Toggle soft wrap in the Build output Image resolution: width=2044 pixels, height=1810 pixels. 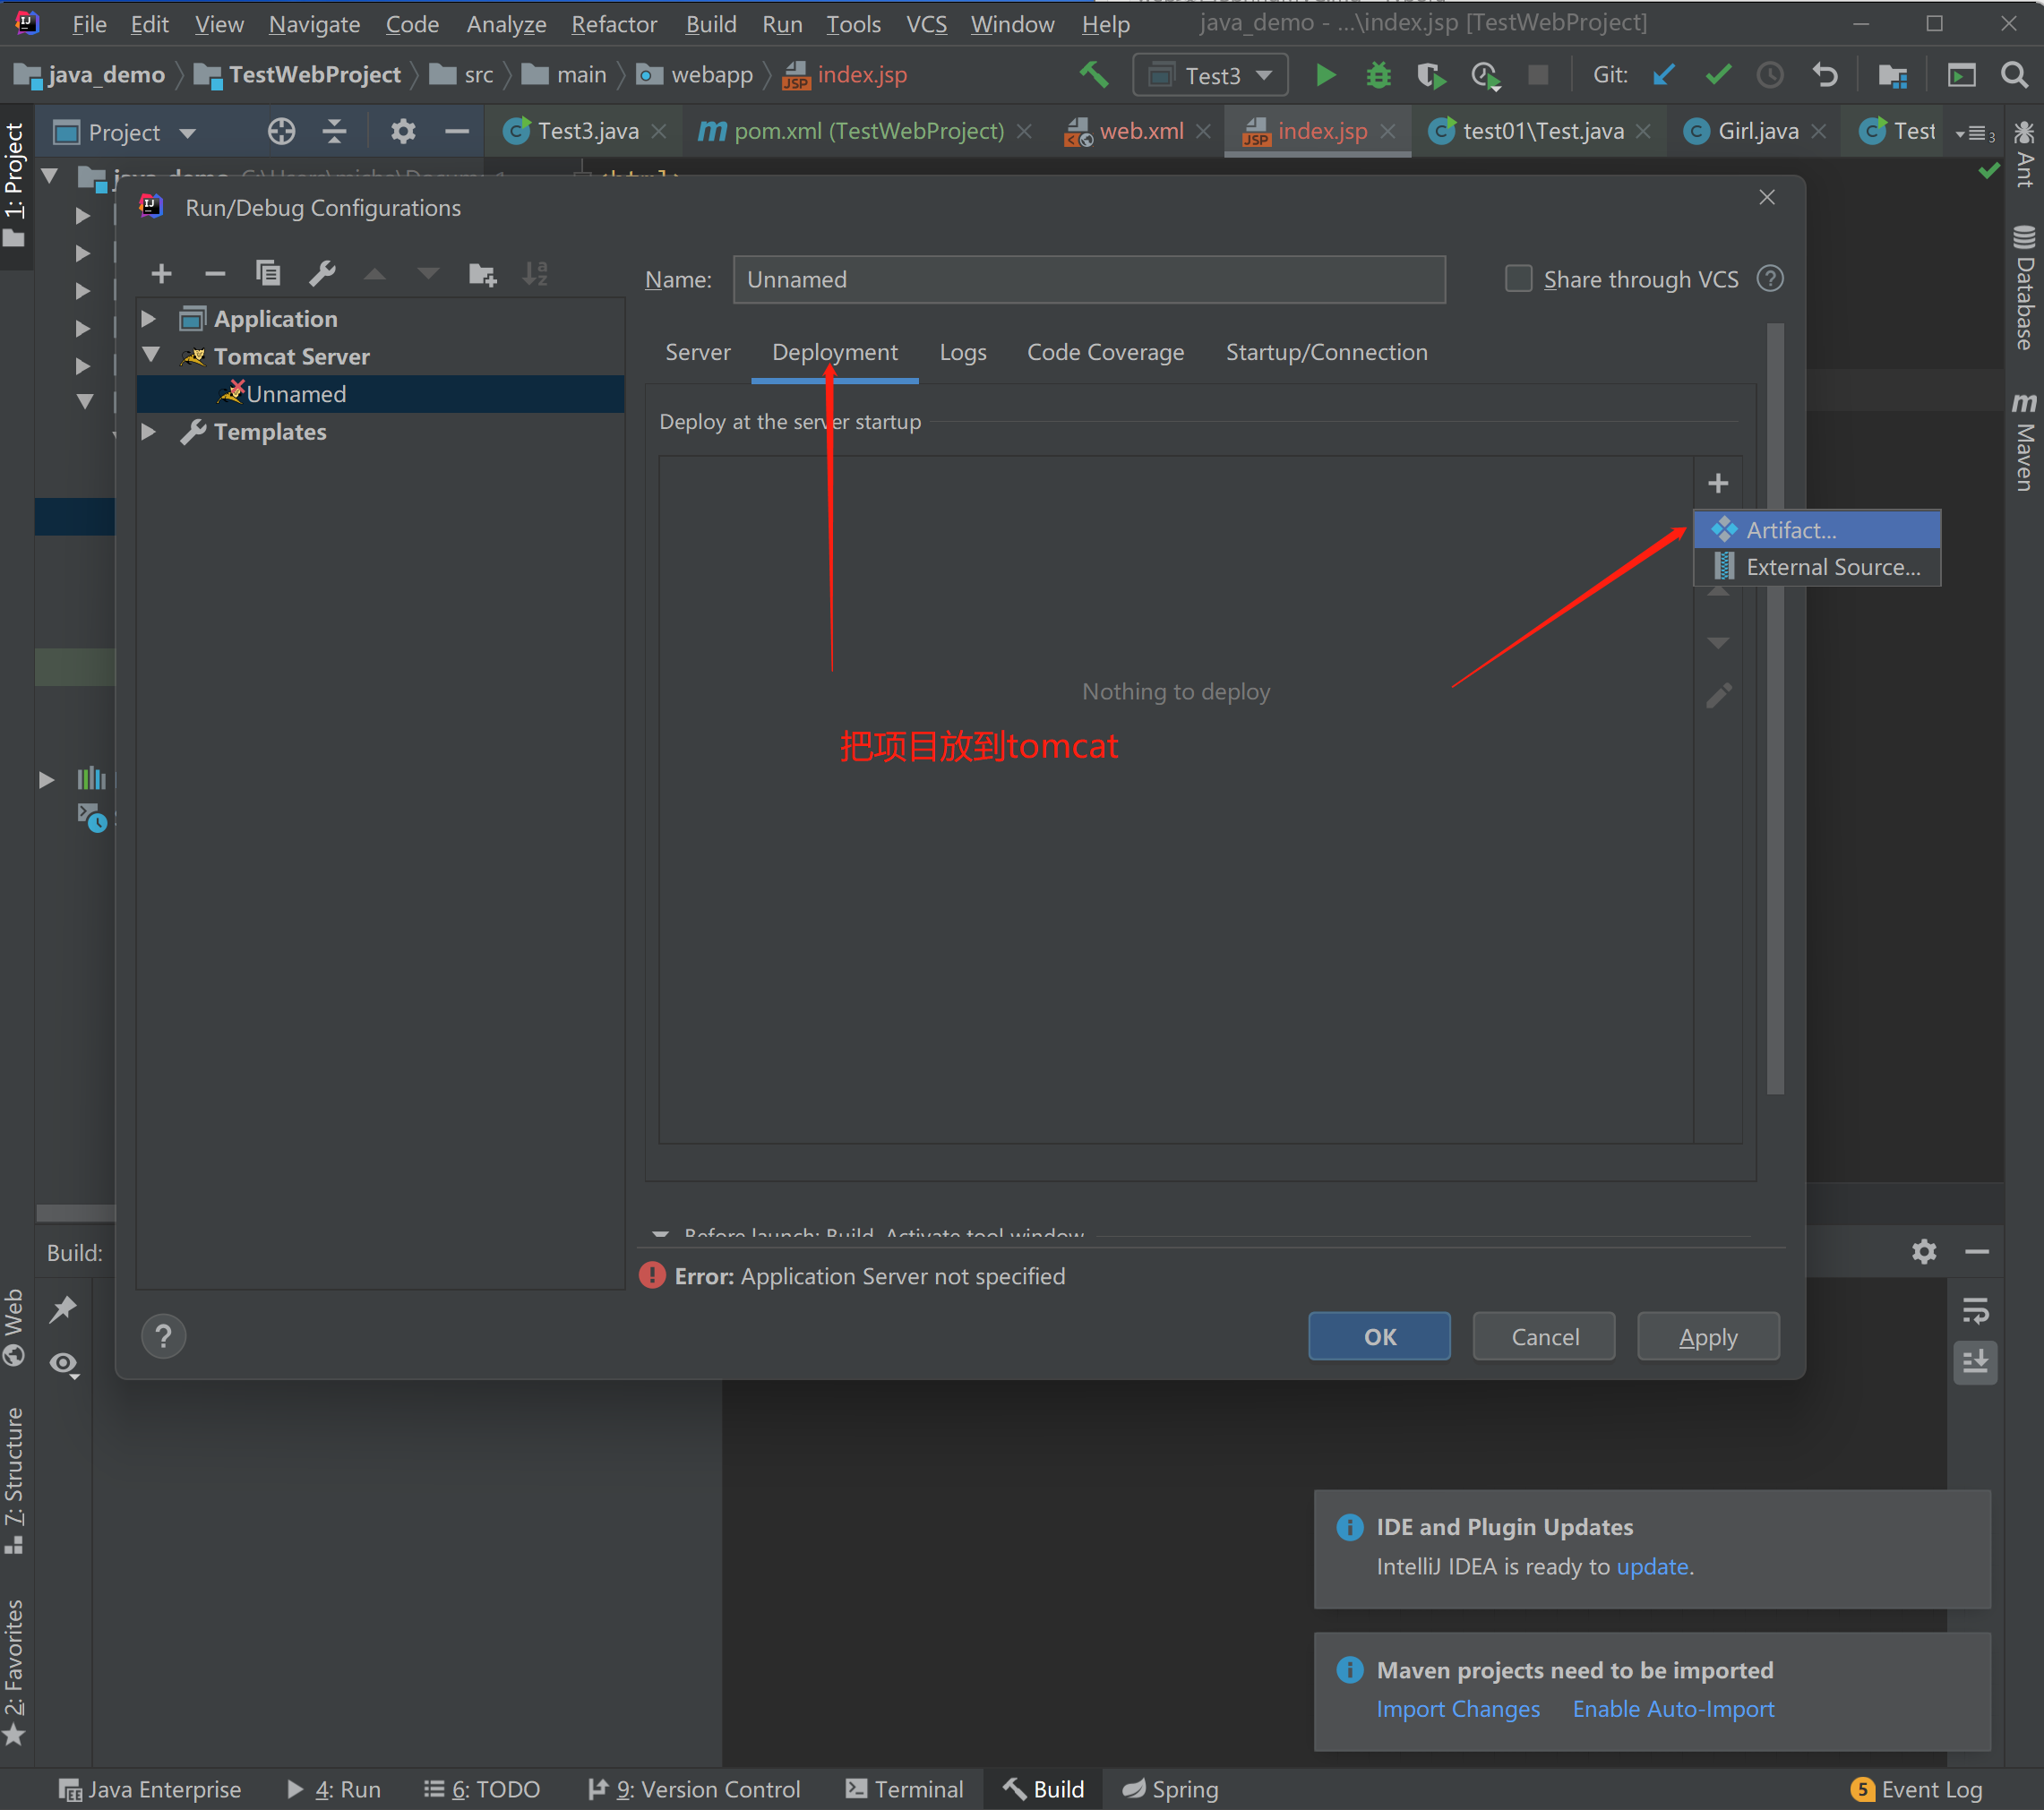click(1975, 1309)
